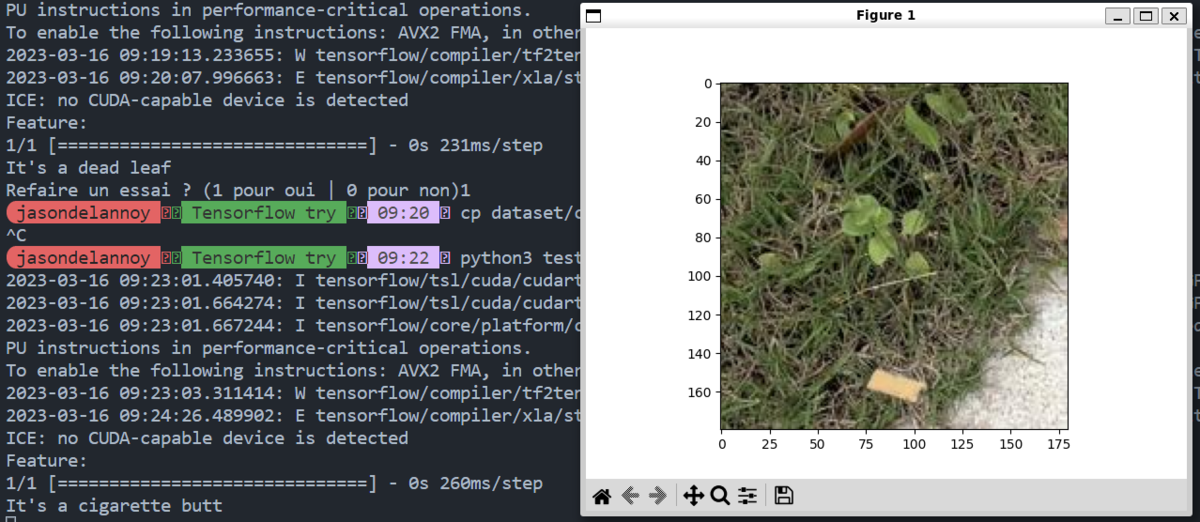The image size is (1200, 522).
Task: Maximize the Figure 1 window
Action: point(1146,16)
